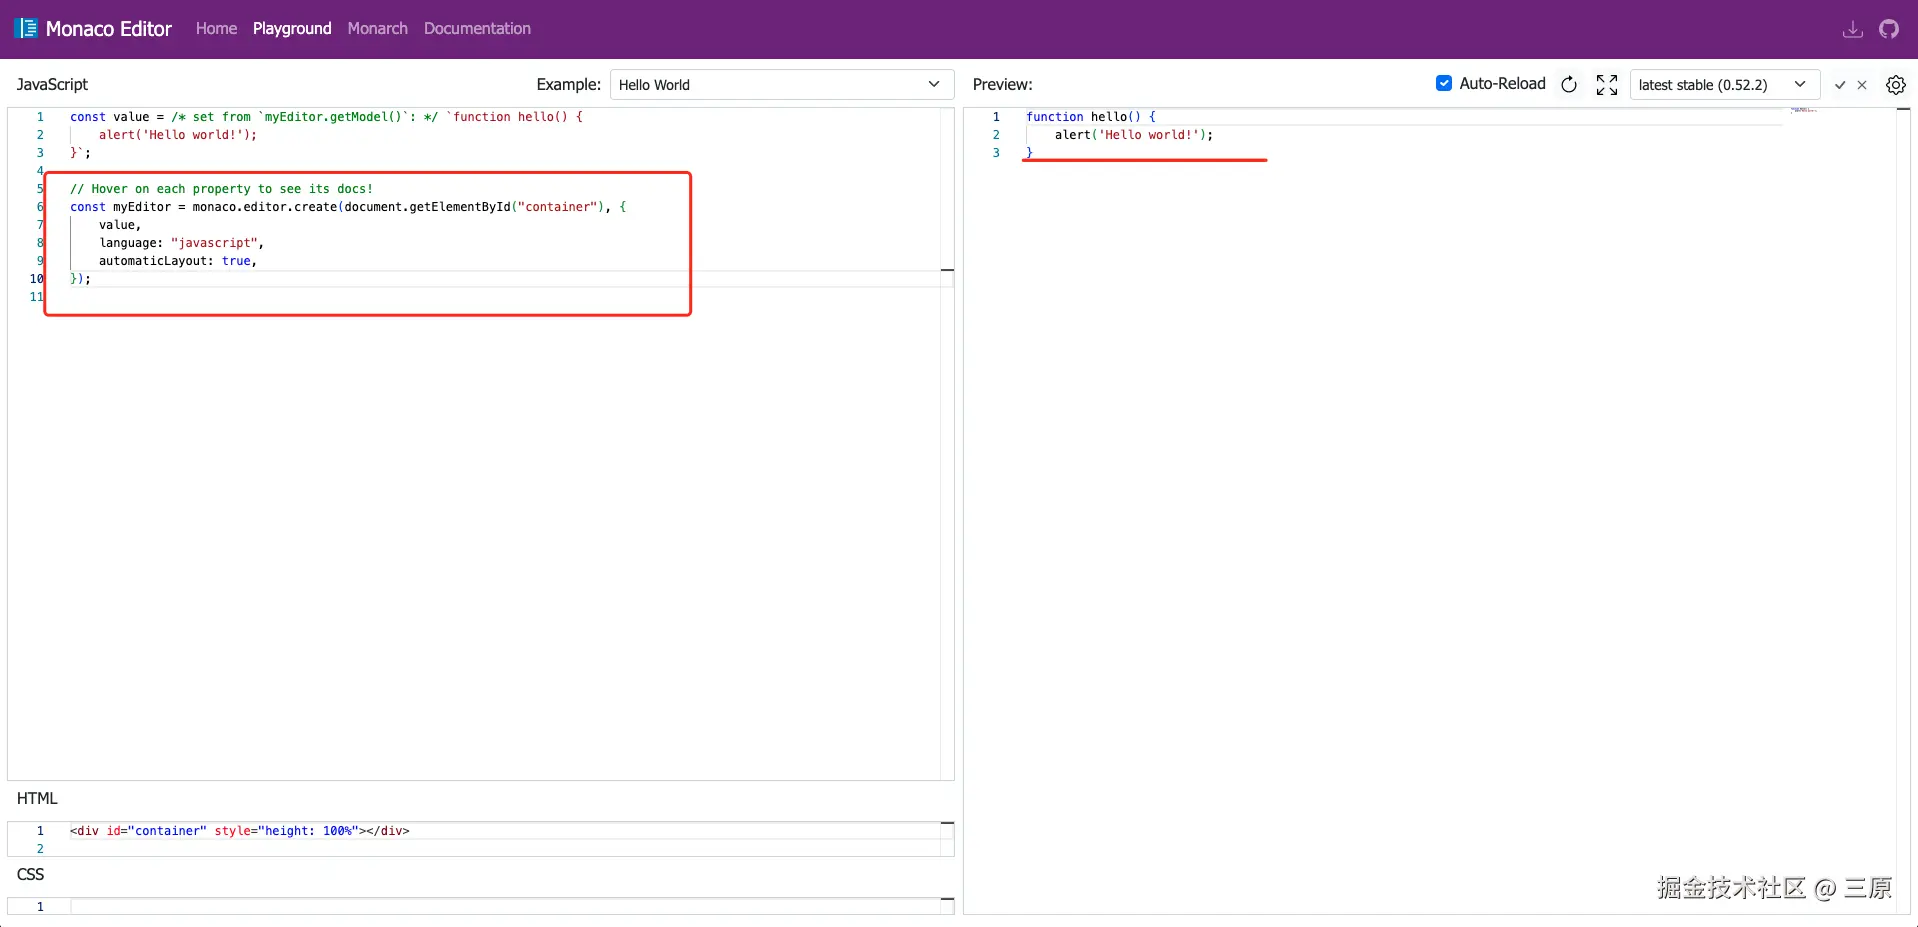Open the preview in fullscreen

point(1607,85)
